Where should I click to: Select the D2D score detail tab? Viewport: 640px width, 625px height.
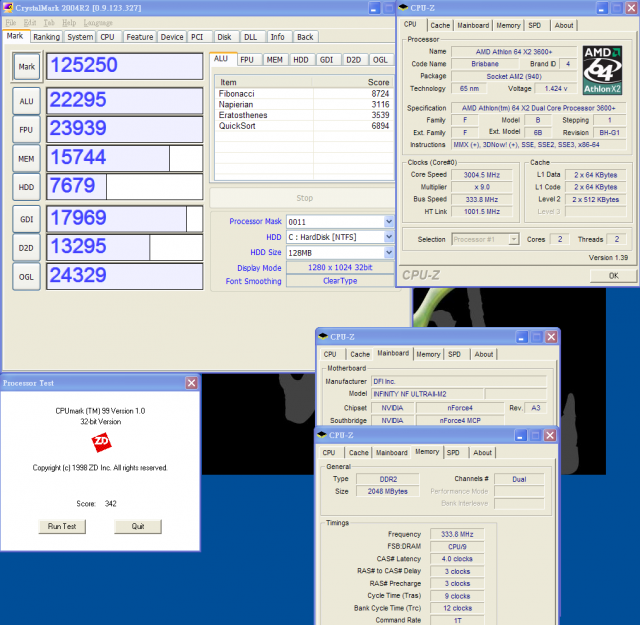coord(353,60)
